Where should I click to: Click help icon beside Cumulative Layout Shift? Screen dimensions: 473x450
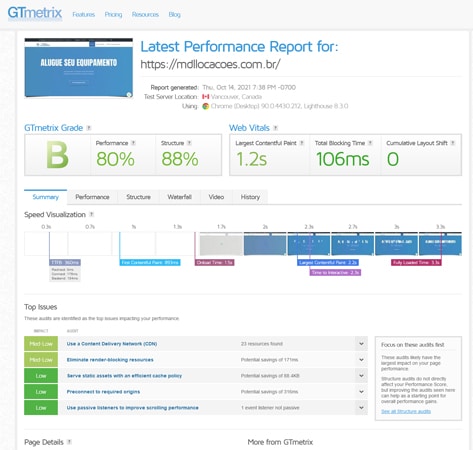(452, 143)
